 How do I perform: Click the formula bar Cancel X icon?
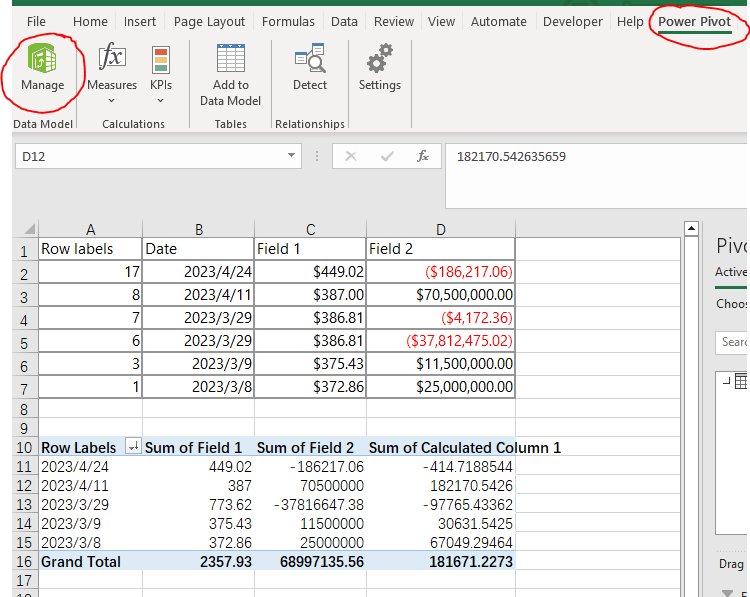(351, 157)
